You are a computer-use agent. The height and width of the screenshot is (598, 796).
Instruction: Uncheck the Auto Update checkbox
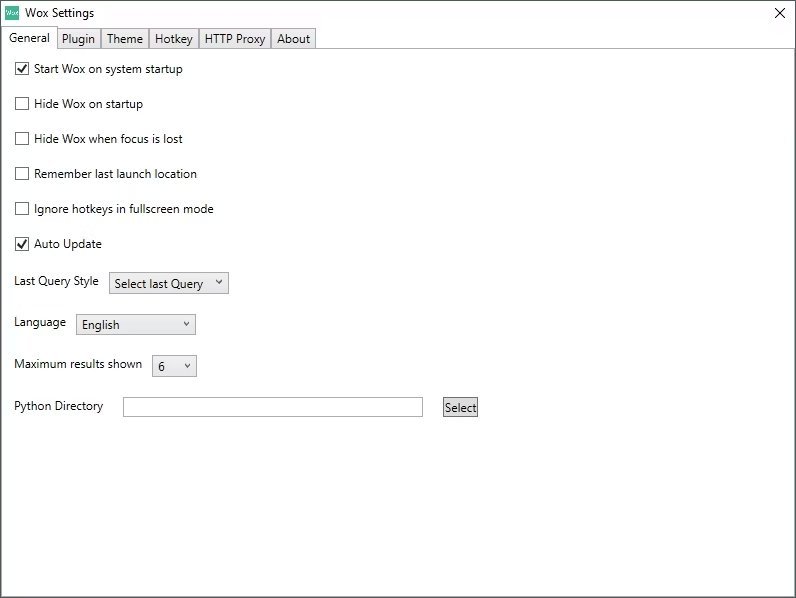(22, 244)
